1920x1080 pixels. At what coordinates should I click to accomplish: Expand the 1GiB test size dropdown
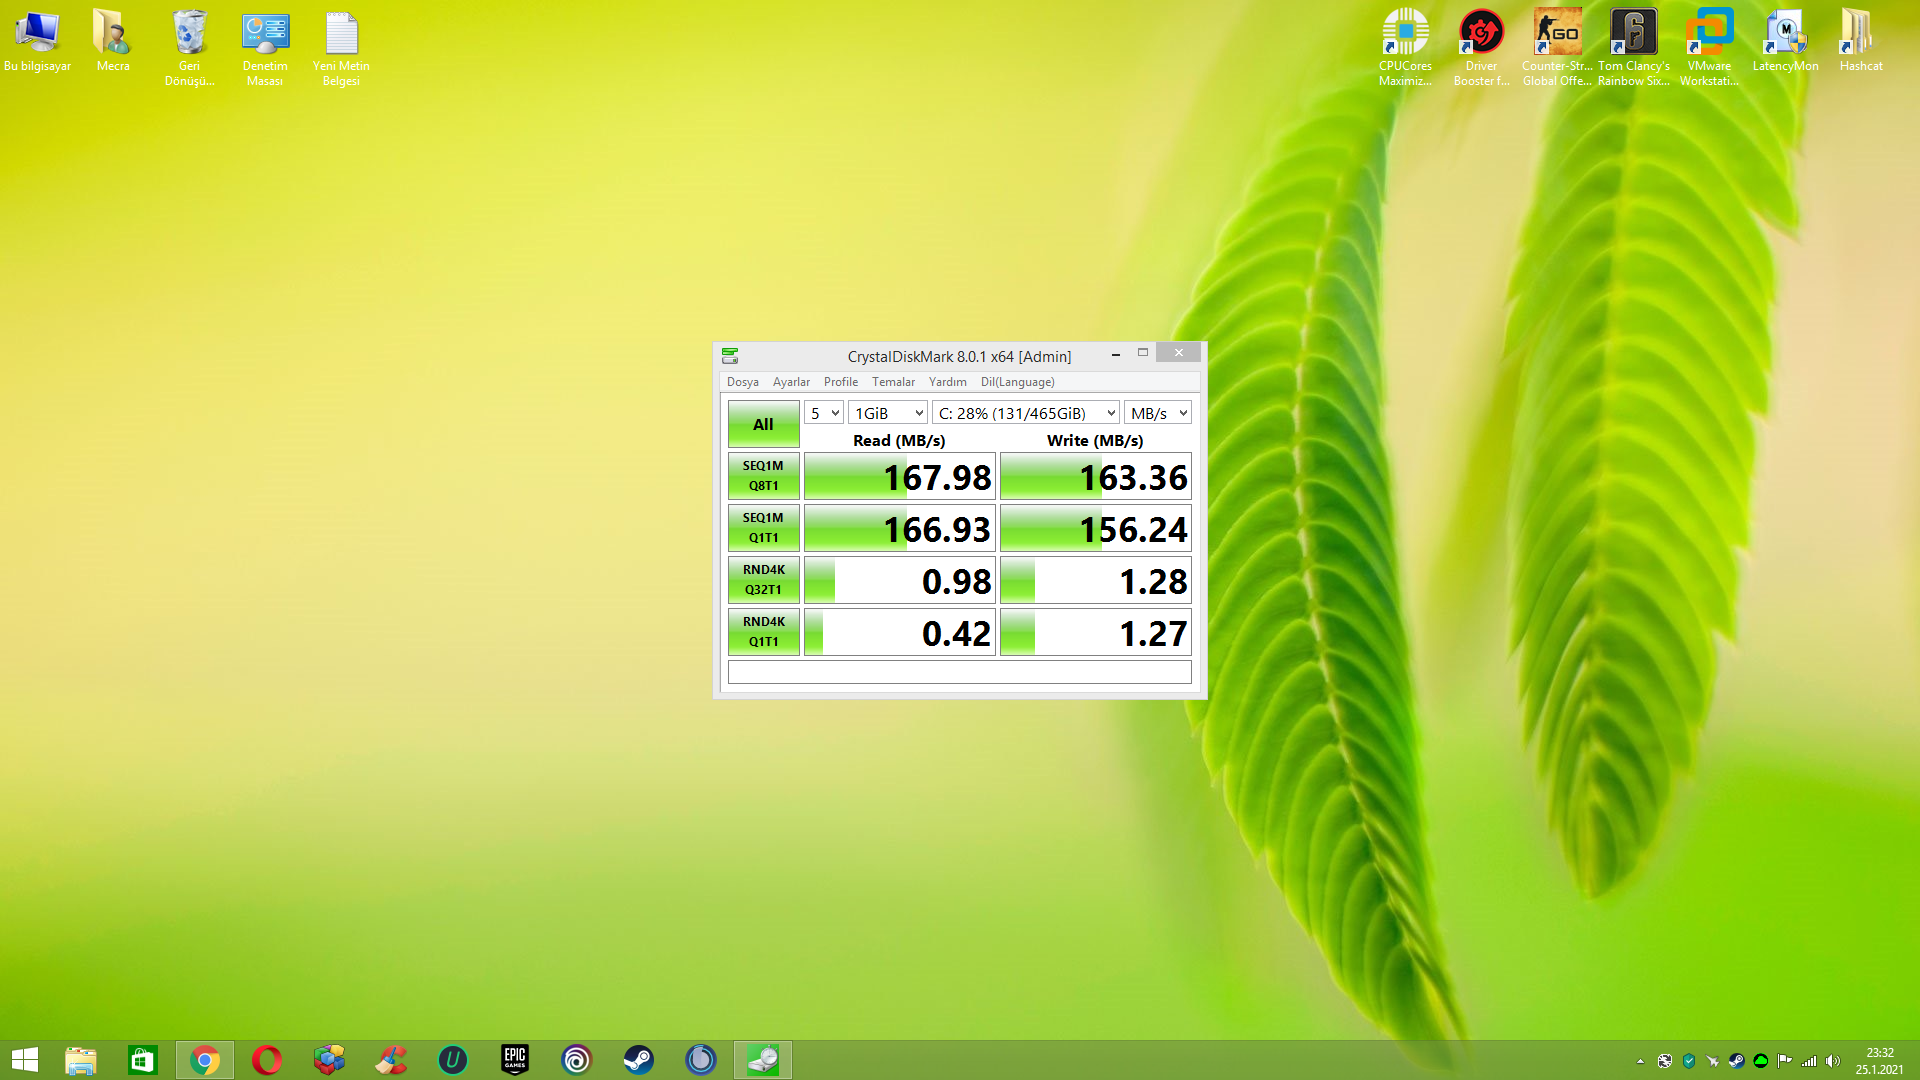[888, 413]
